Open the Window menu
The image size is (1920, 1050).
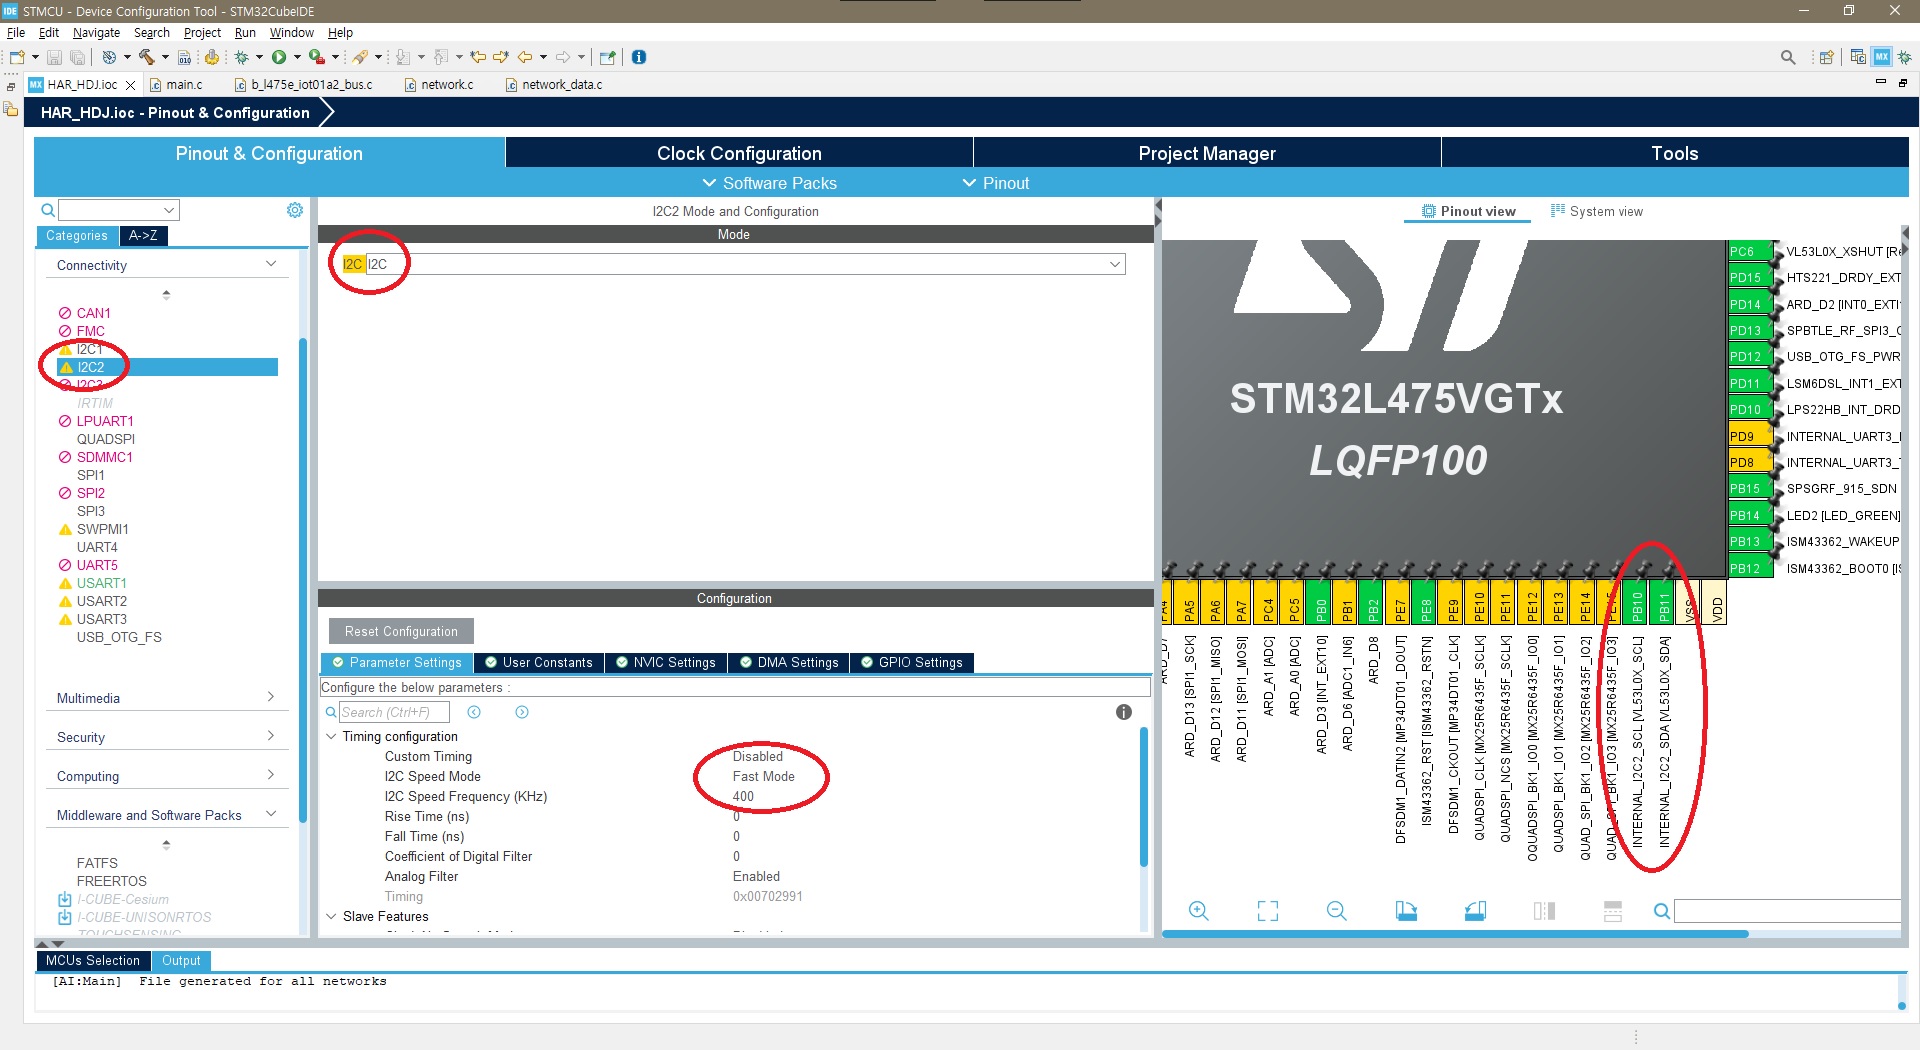pos(291,33)
